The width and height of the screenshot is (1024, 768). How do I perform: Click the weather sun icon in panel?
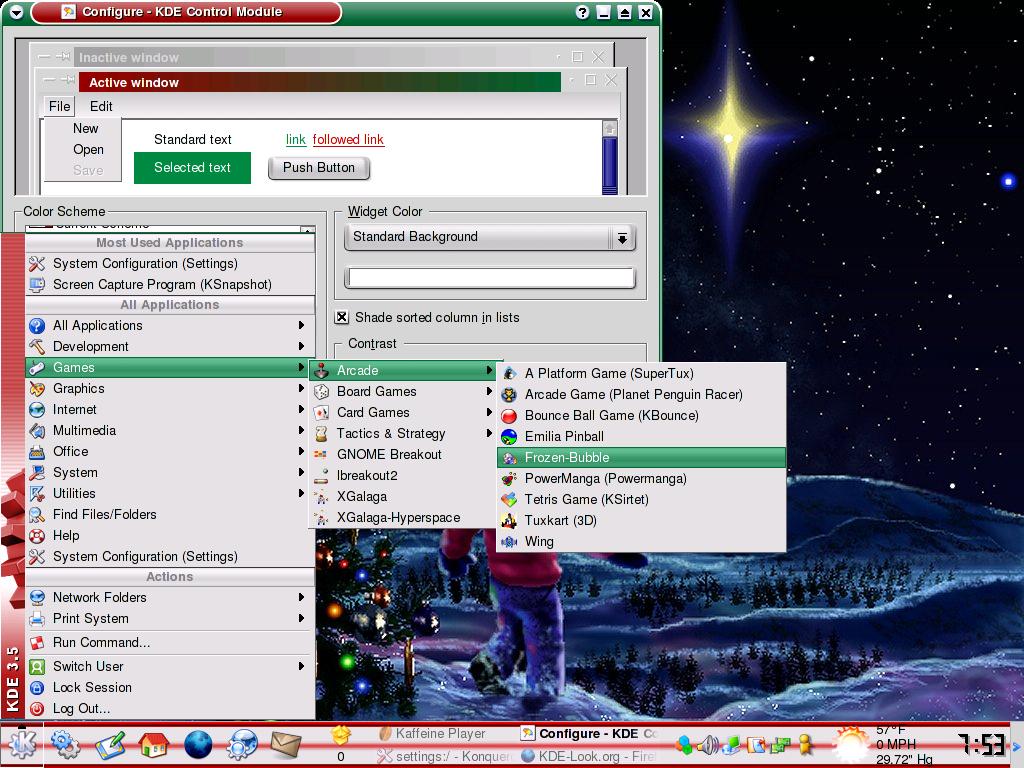pos(850,745)
